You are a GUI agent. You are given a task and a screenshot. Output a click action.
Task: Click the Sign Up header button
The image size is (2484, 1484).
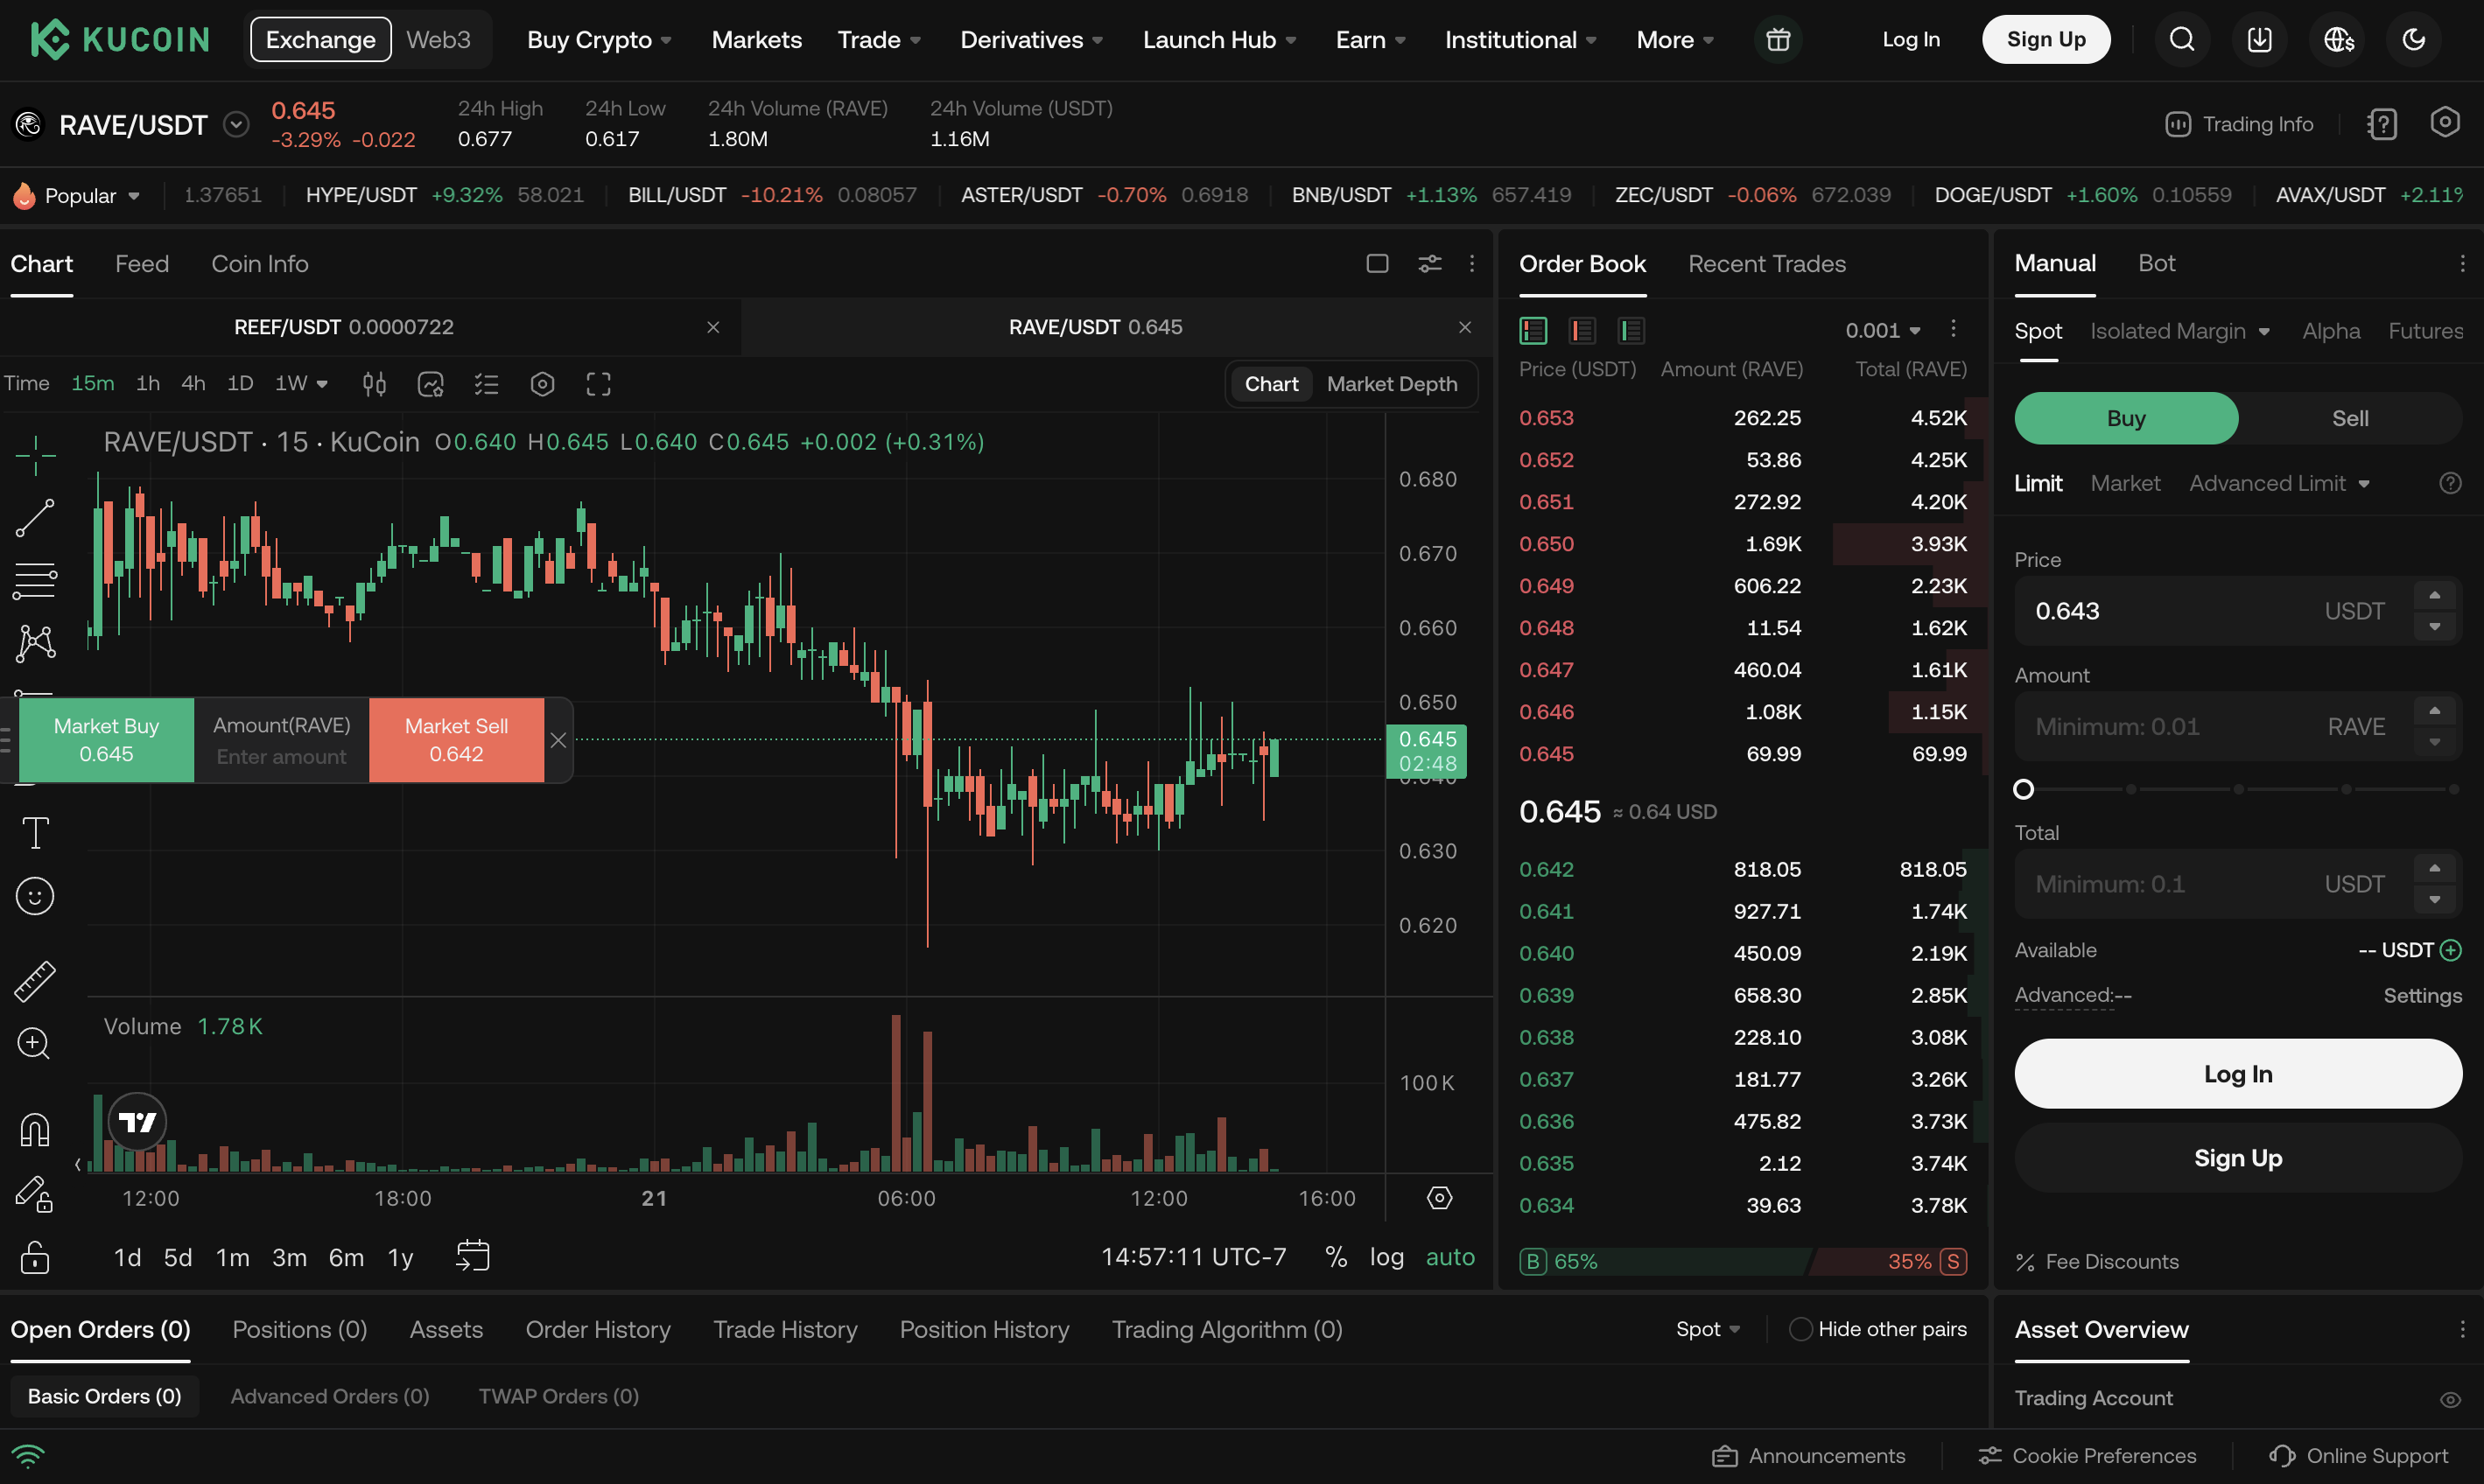click(2046, 40)
